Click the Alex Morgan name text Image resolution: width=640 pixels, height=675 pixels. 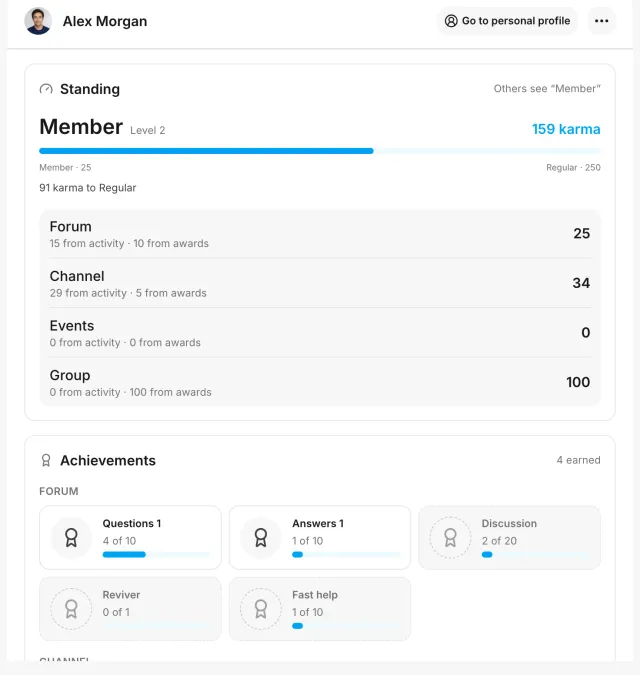pyautogui.click(x=105, y=21)
